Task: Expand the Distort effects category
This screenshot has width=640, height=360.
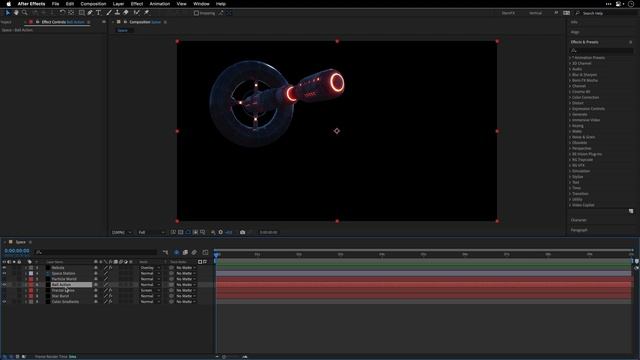Action: click(x=570, y=103)
